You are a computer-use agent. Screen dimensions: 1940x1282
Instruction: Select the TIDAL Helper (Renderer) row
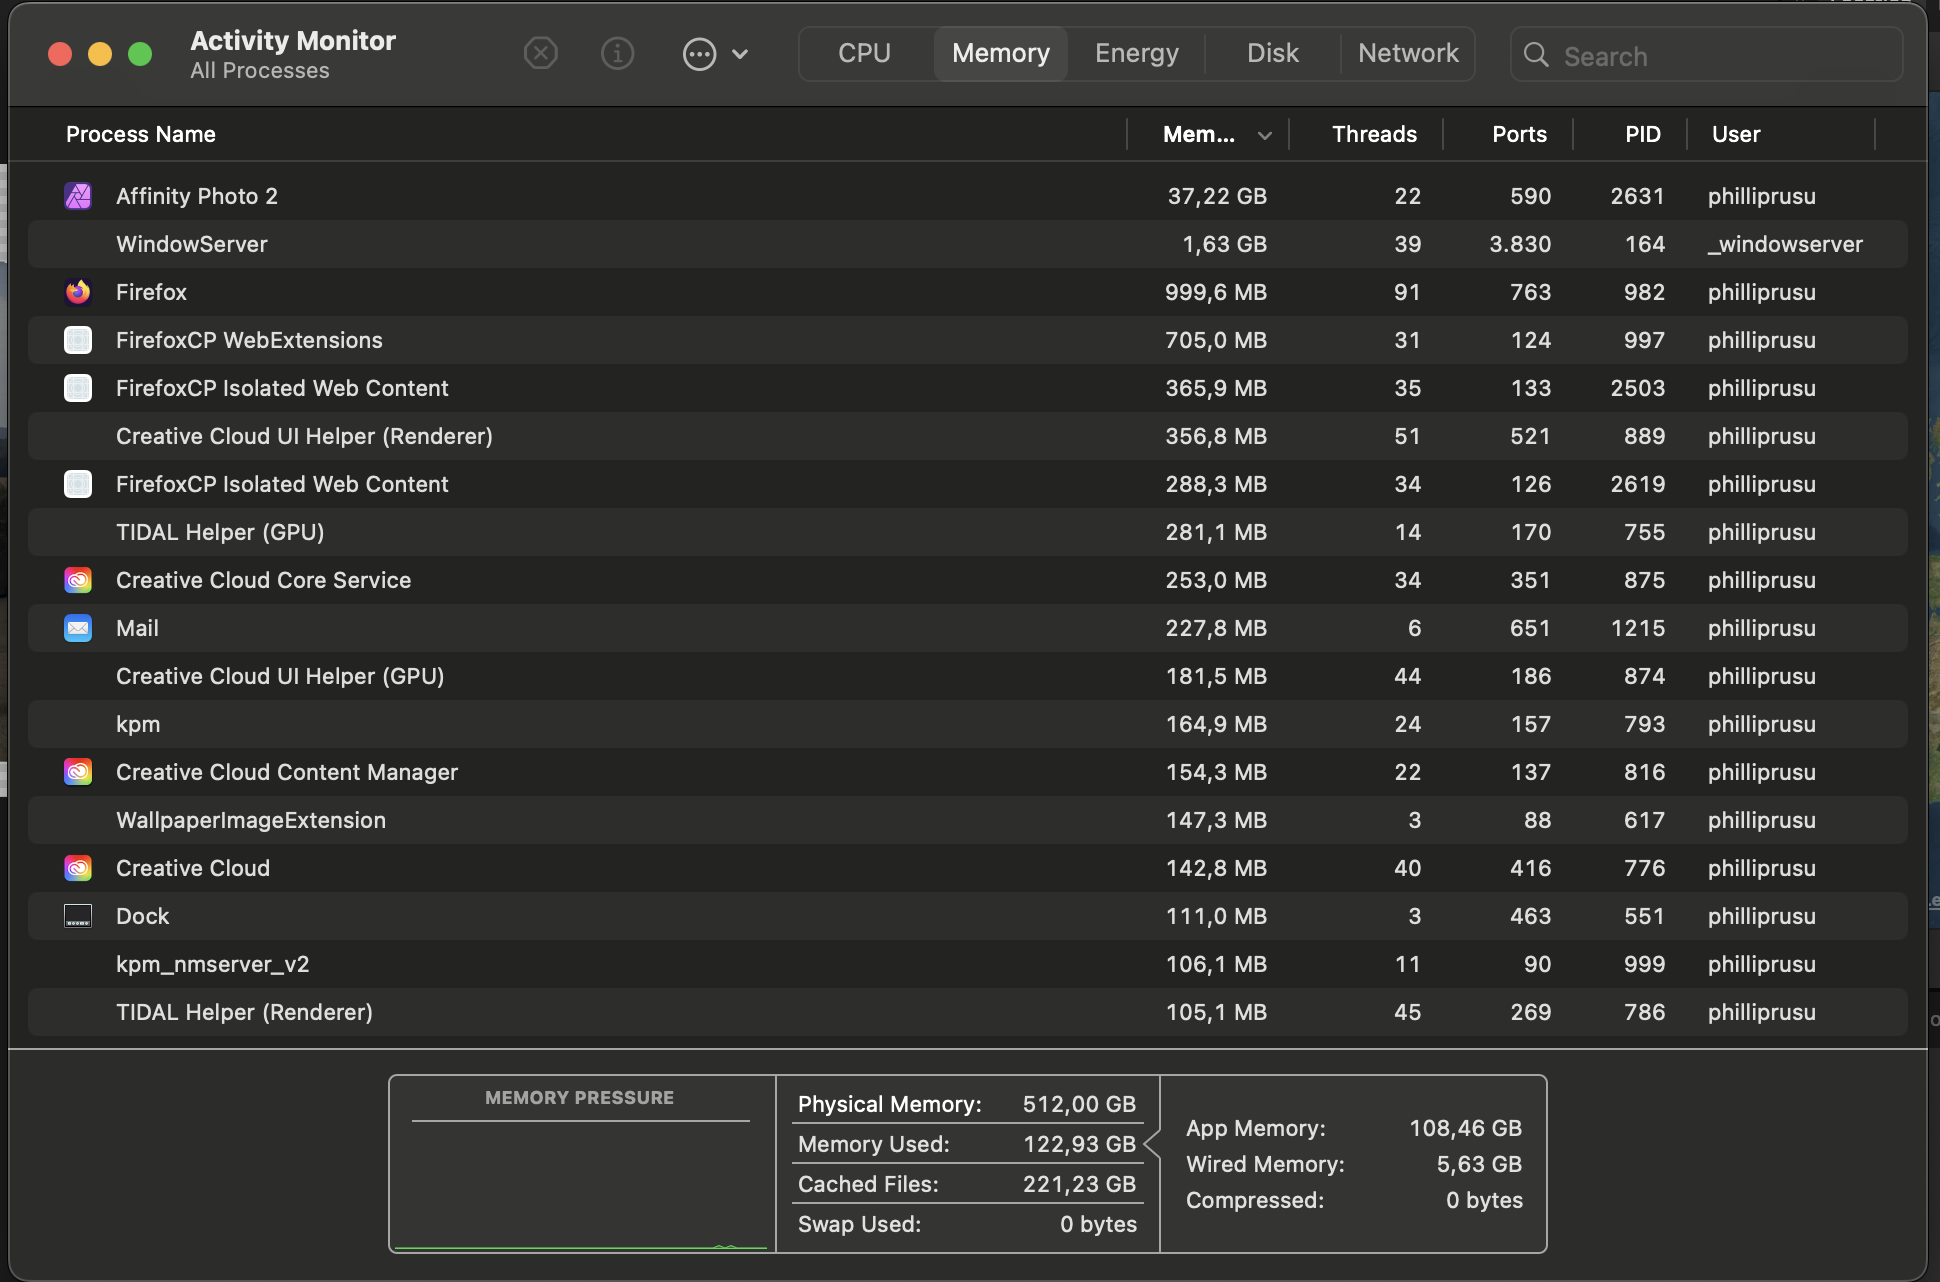967,1012
